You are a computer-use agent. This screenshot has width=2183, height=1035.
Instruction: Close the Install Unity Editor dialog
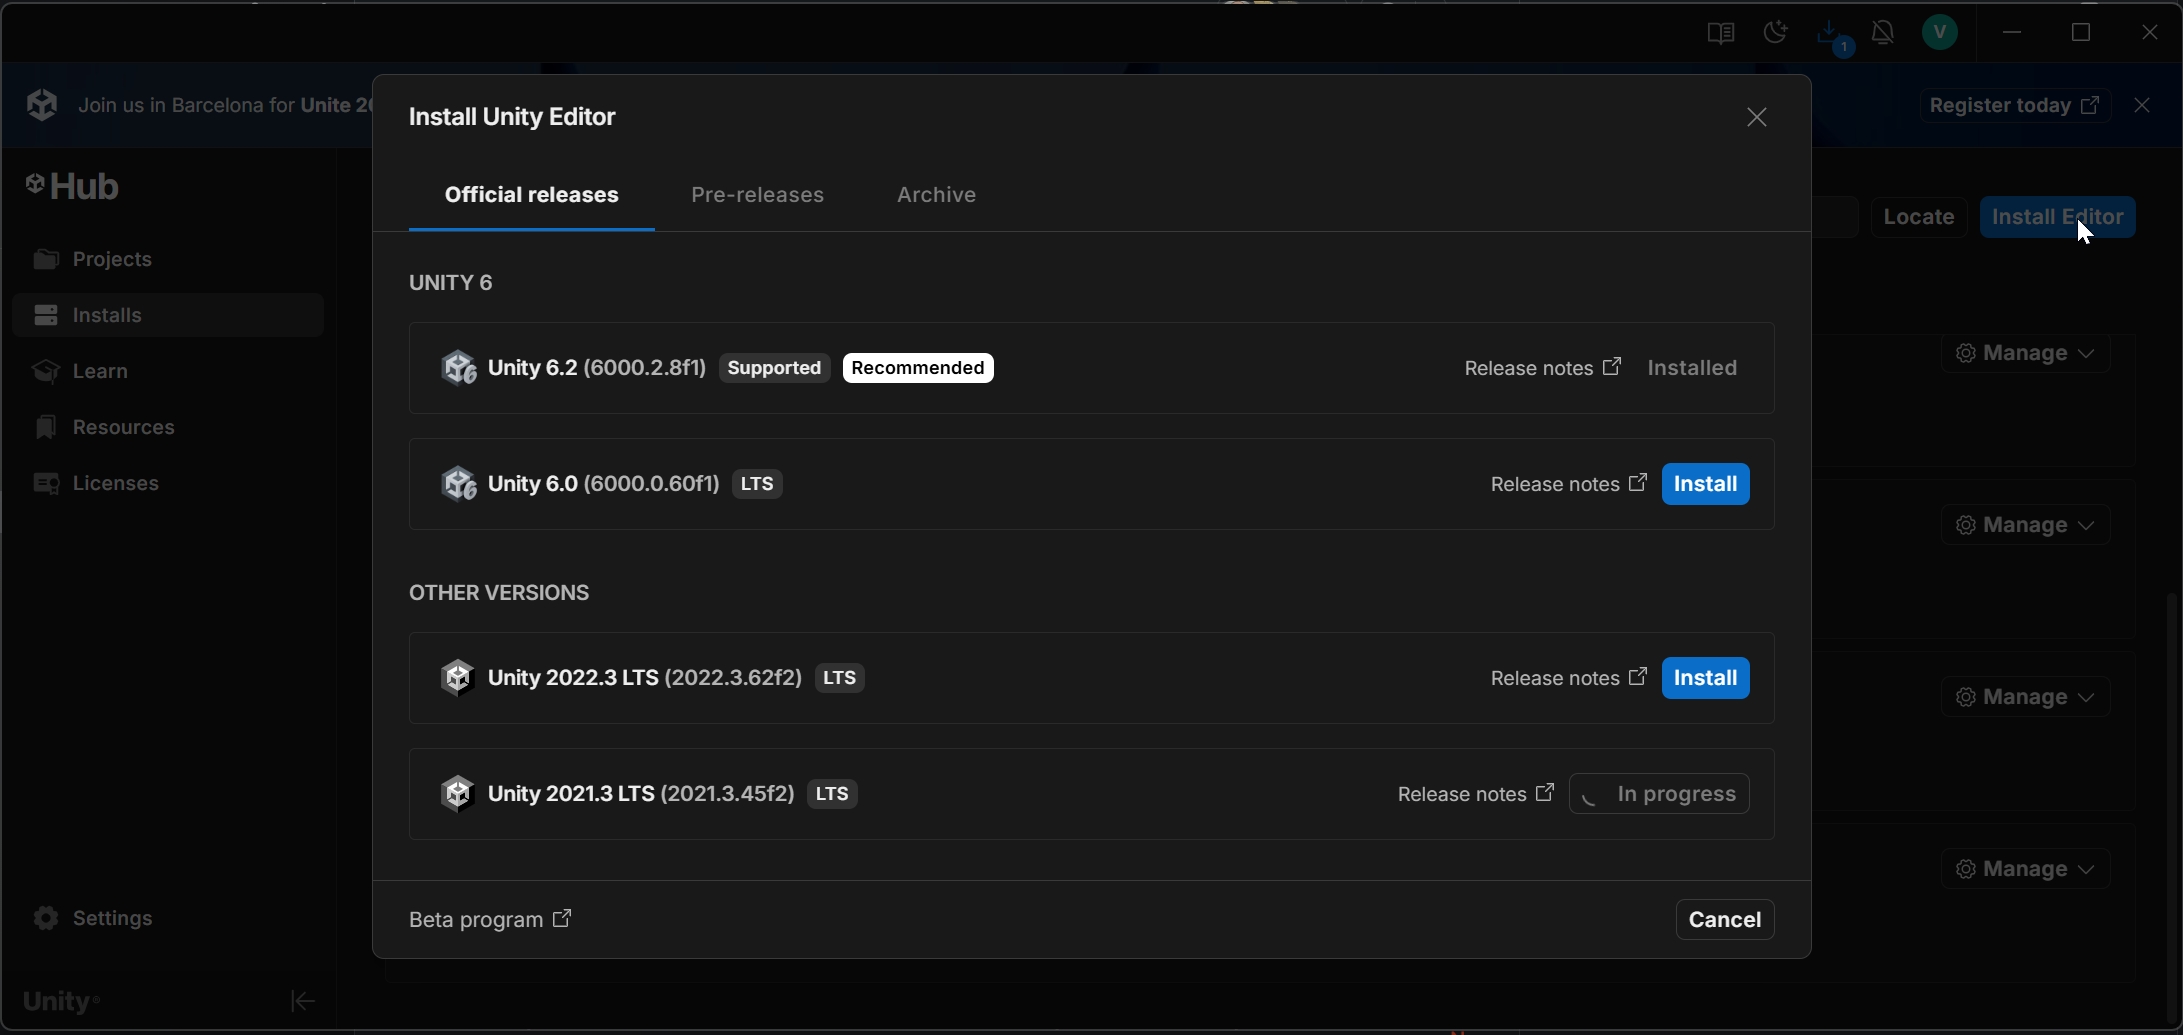pyautogui.click(x=1756, y=118)
